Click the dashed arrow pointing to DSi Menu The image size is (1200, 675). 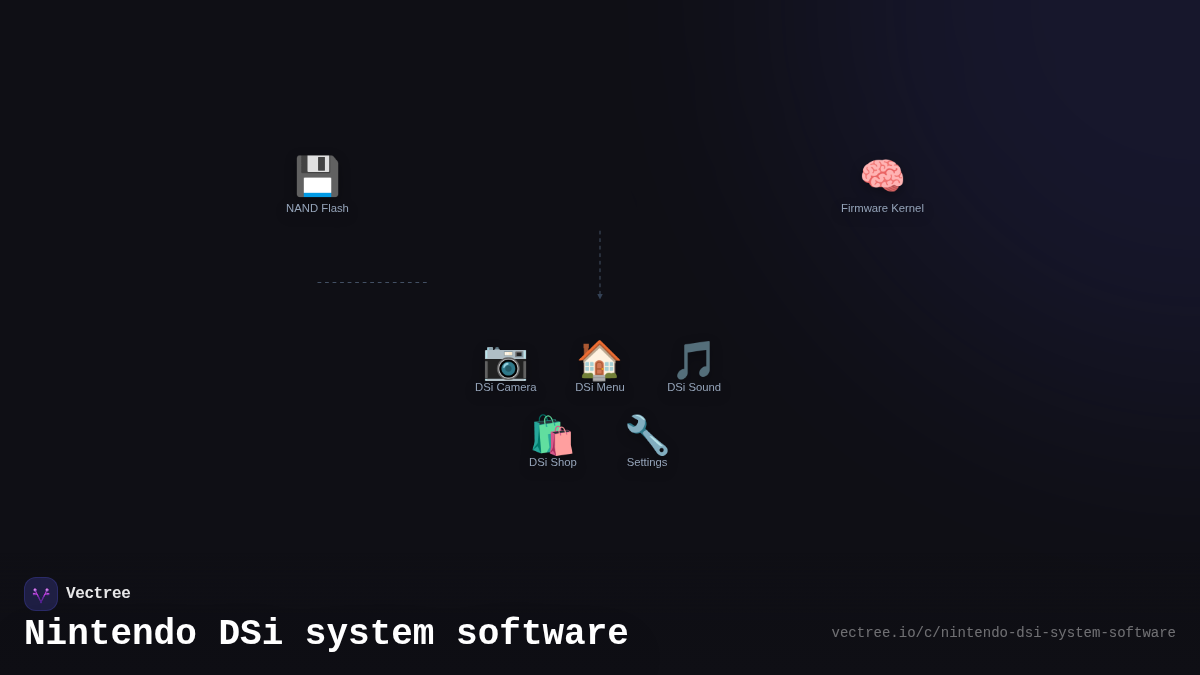(x=600, y=263)
